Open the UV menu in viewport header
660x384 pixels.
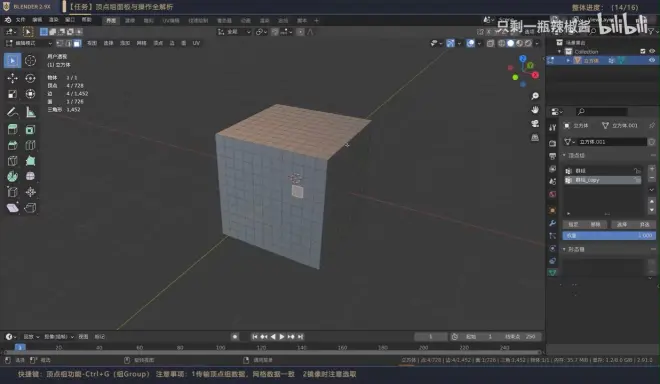(x=196, y=43)
